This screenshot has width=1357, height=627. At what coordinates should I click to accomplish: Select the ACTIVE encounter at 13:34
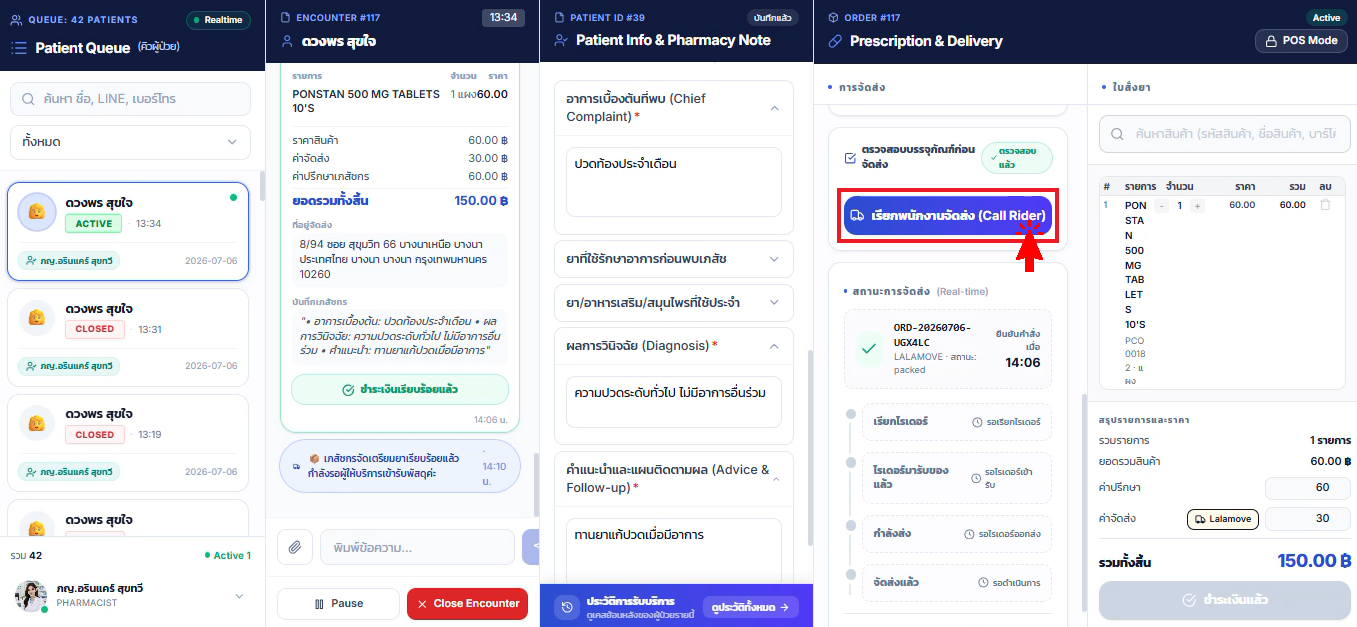pos(128,232)
